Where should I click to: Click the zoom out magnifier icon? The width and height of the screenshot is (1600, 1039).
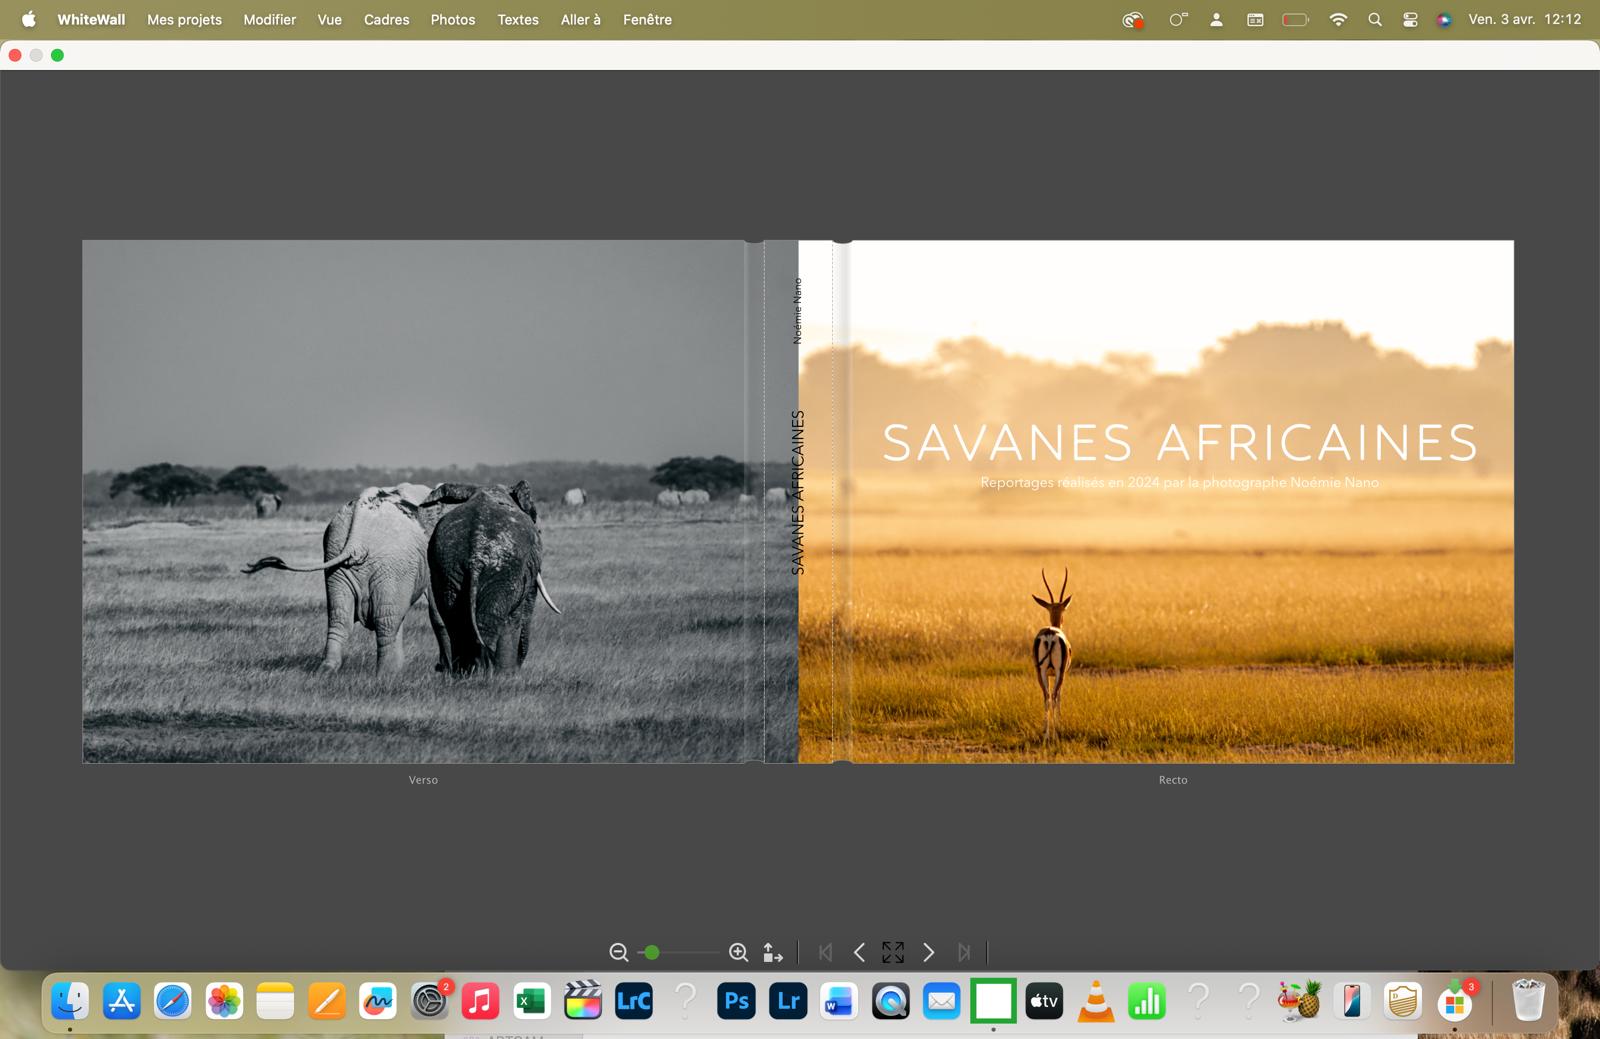coord(618,953)
